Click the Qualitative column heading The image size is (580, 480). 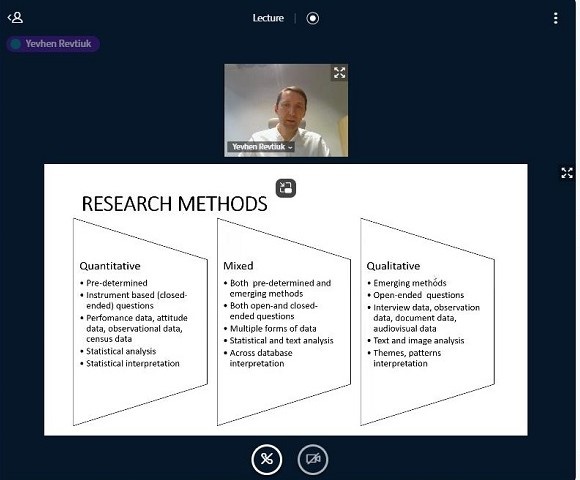coord(393,266)
